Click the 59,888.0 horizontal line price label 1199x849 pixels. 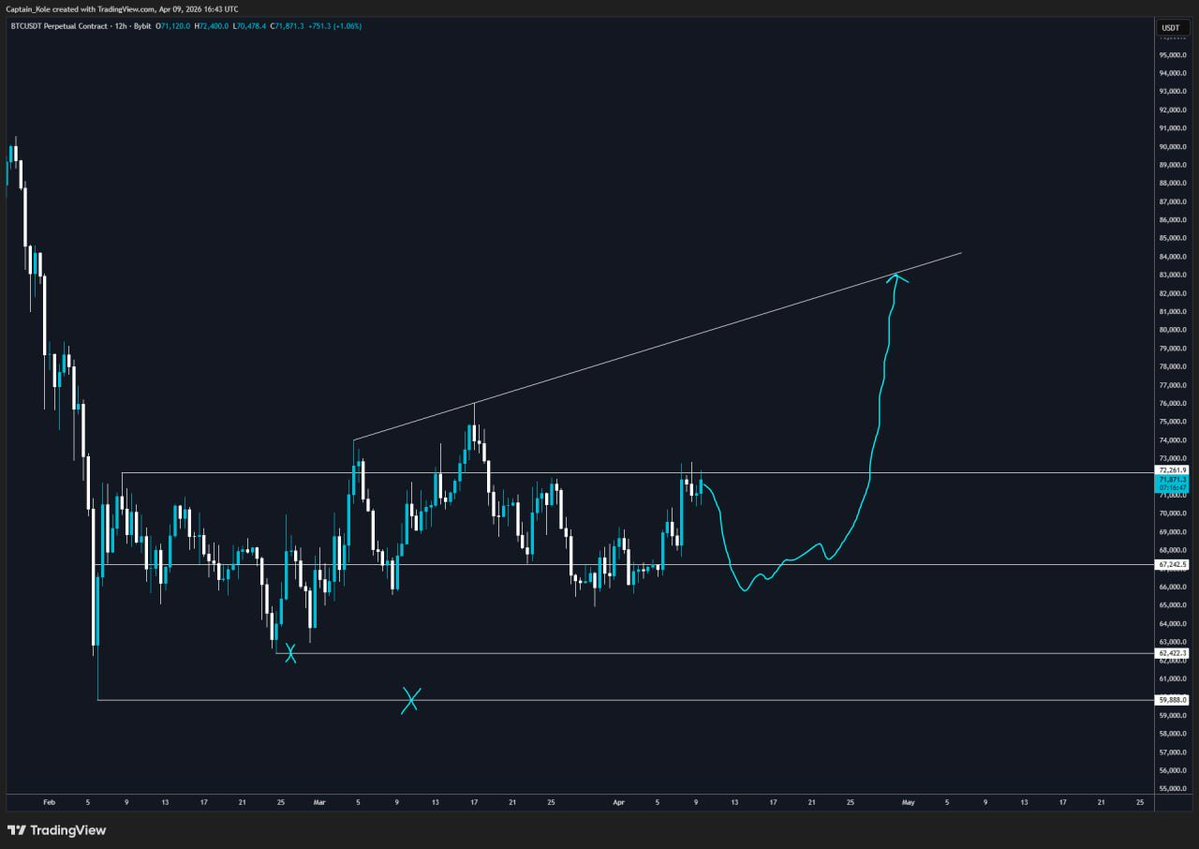(1172, 700)
